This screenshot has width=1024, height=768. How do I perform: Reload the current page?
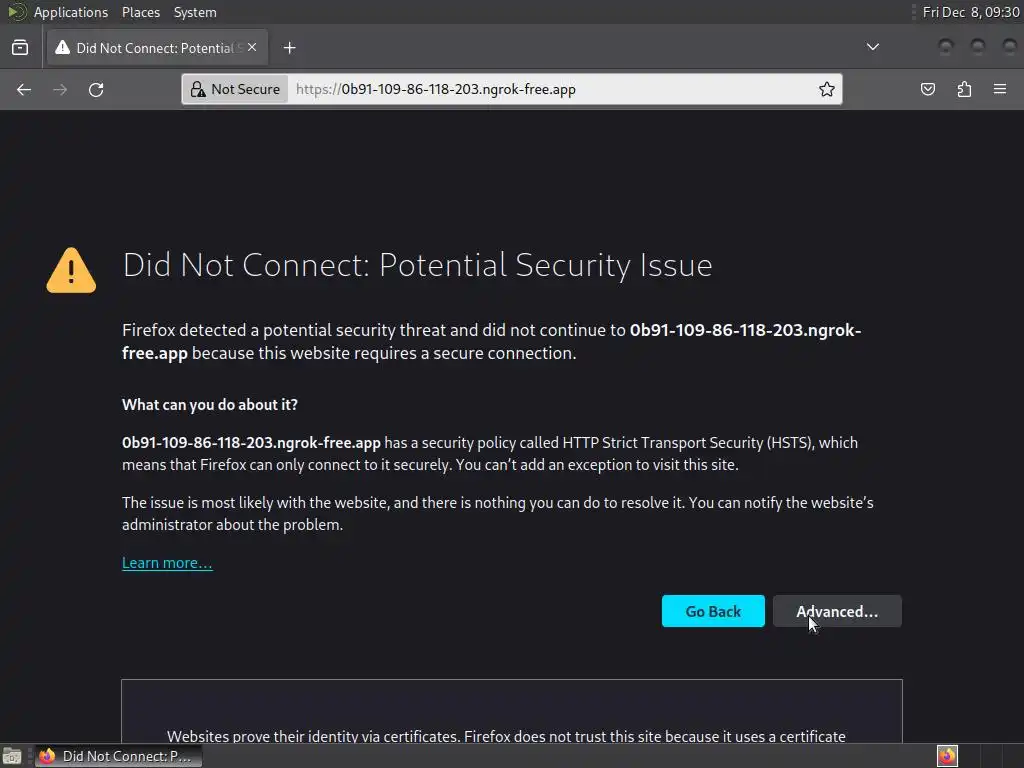tap(96, 89)
